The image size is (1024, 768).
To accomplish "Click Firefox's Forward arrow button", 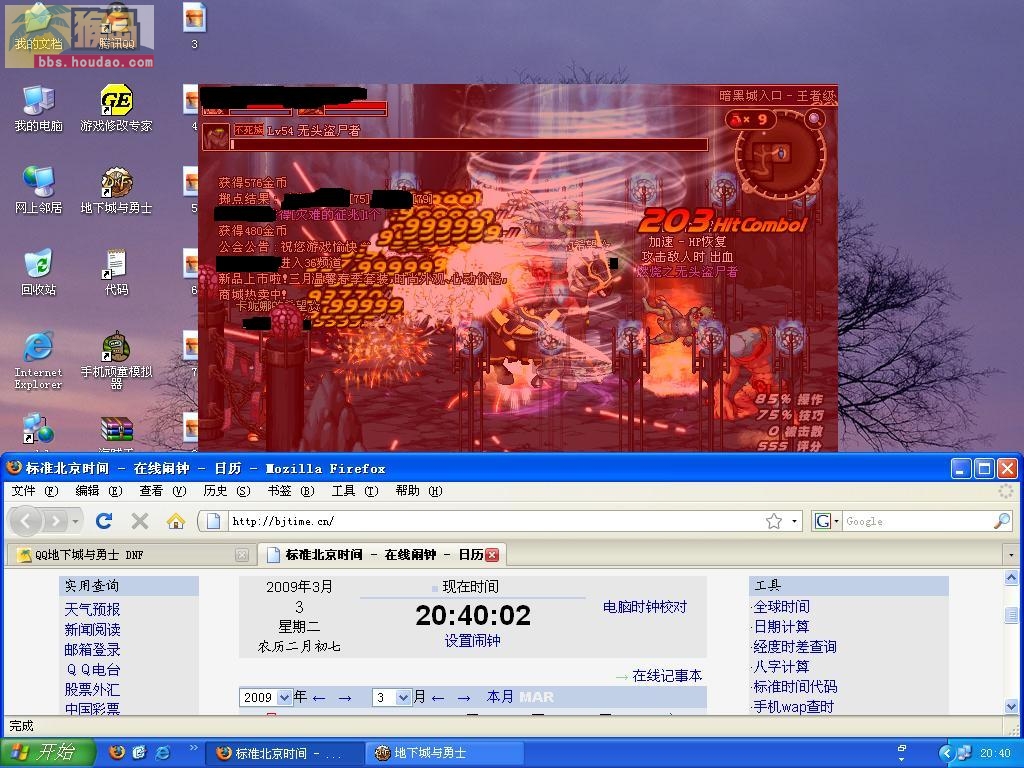I will pyautogui.click(x=56, y=521).
